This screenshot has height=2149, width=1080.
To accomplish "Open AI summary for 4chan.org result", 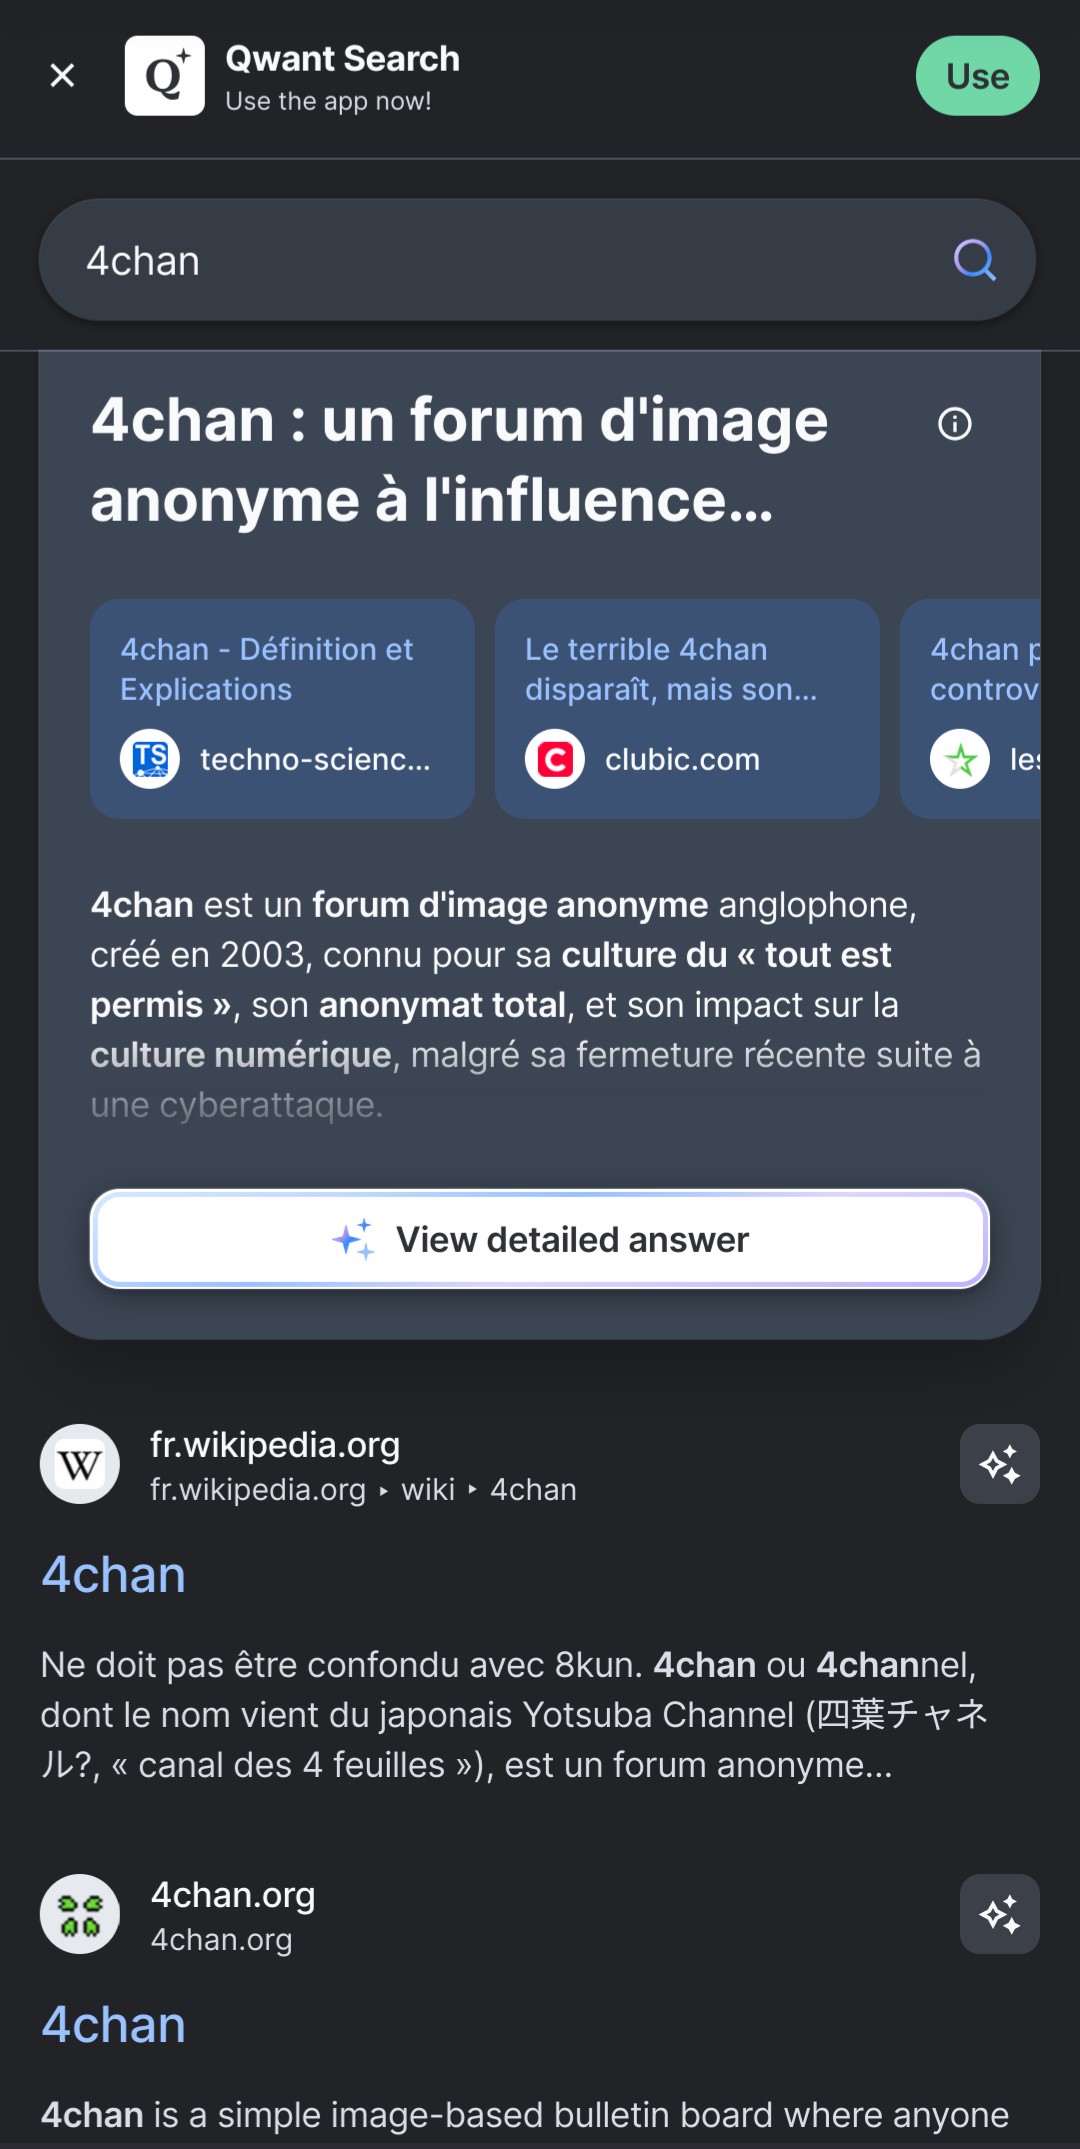I will (x=1000, y=1914).
